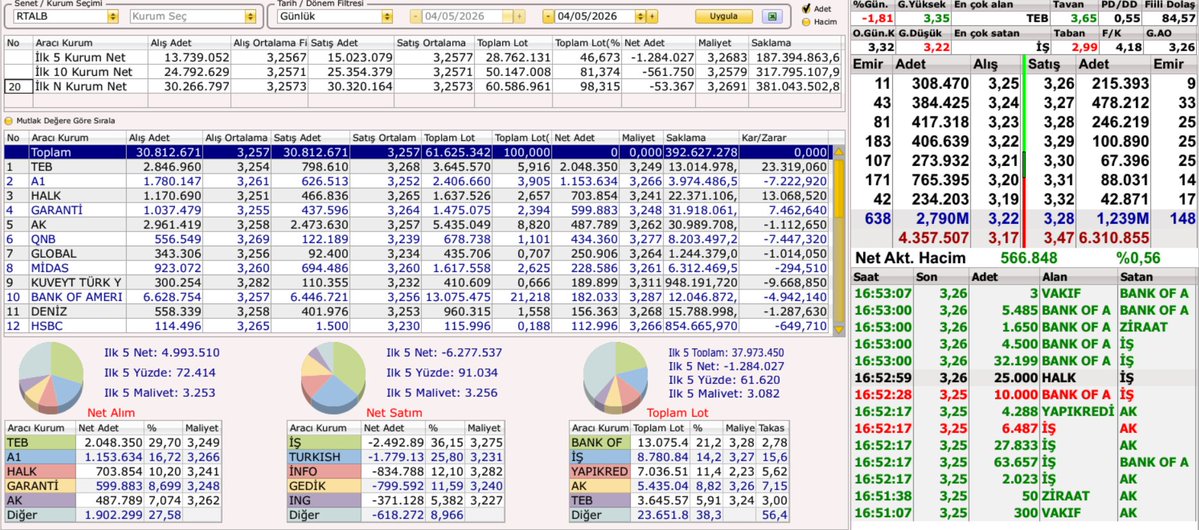1199x530 pixels.
Task: Click the end date 04/05/2026 stepper arrows
Action: click(x=641, y=17)
